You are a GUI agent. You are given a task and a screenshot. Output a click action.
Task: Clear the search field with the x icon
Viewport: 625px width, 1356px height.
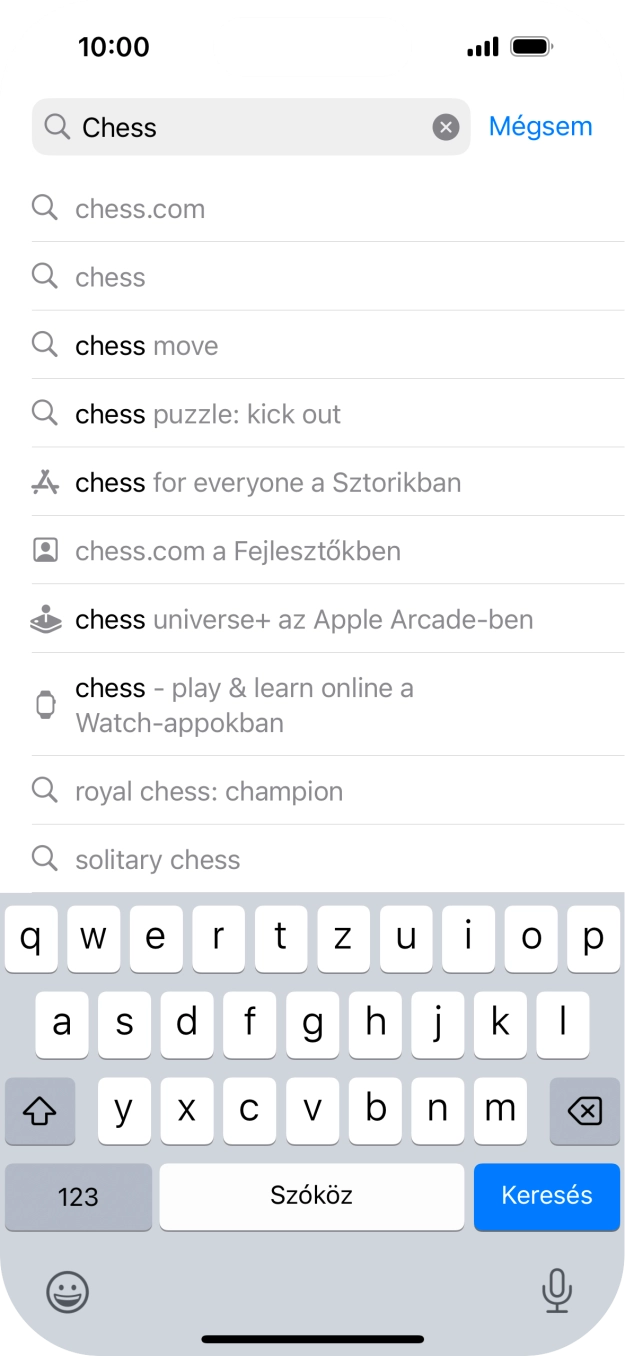coord(444,126)
